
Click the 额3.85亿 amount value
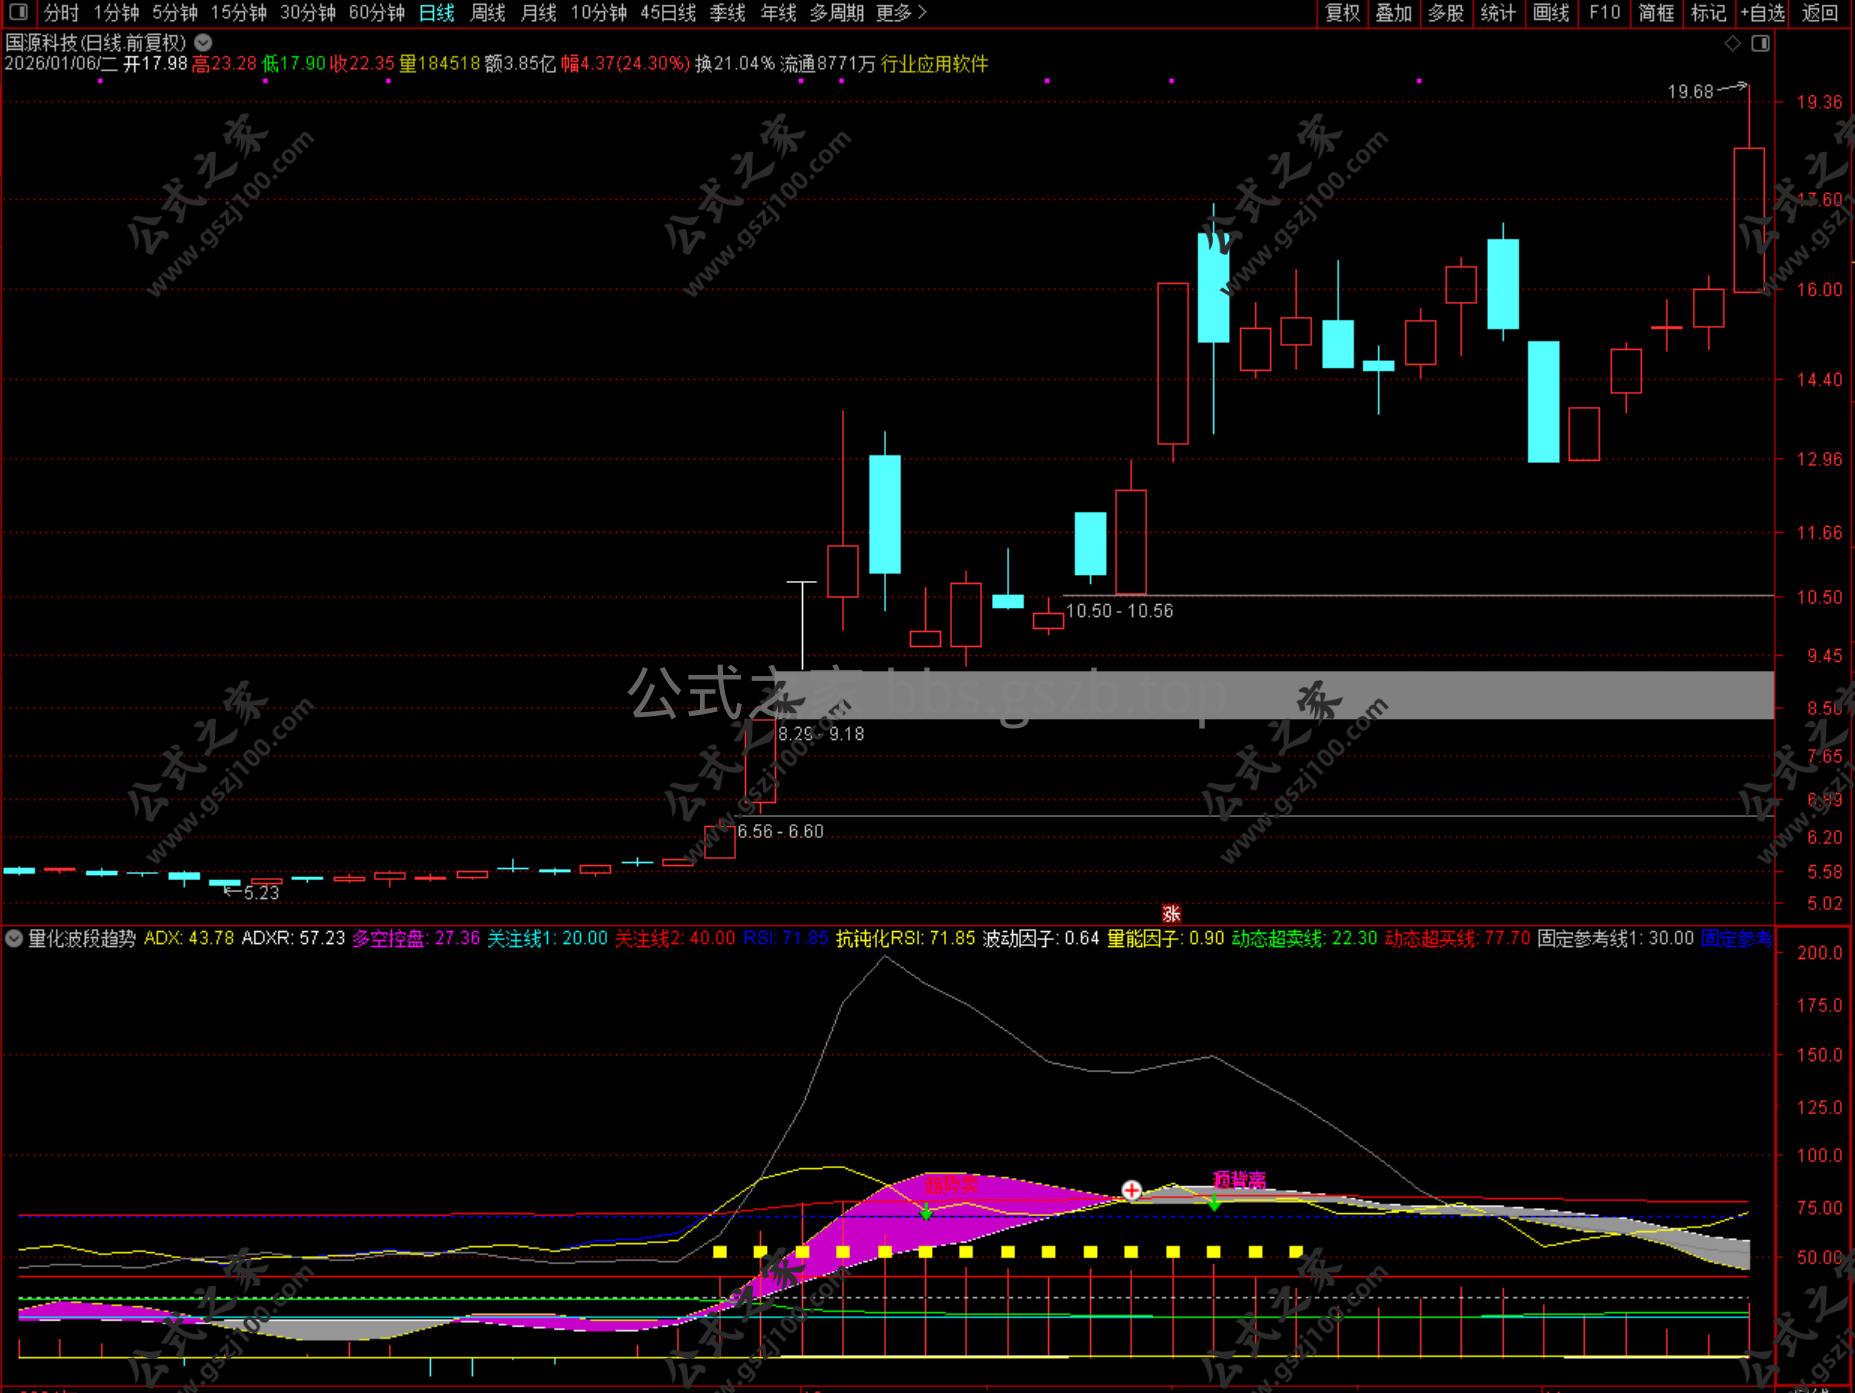[x=520, y=64]
